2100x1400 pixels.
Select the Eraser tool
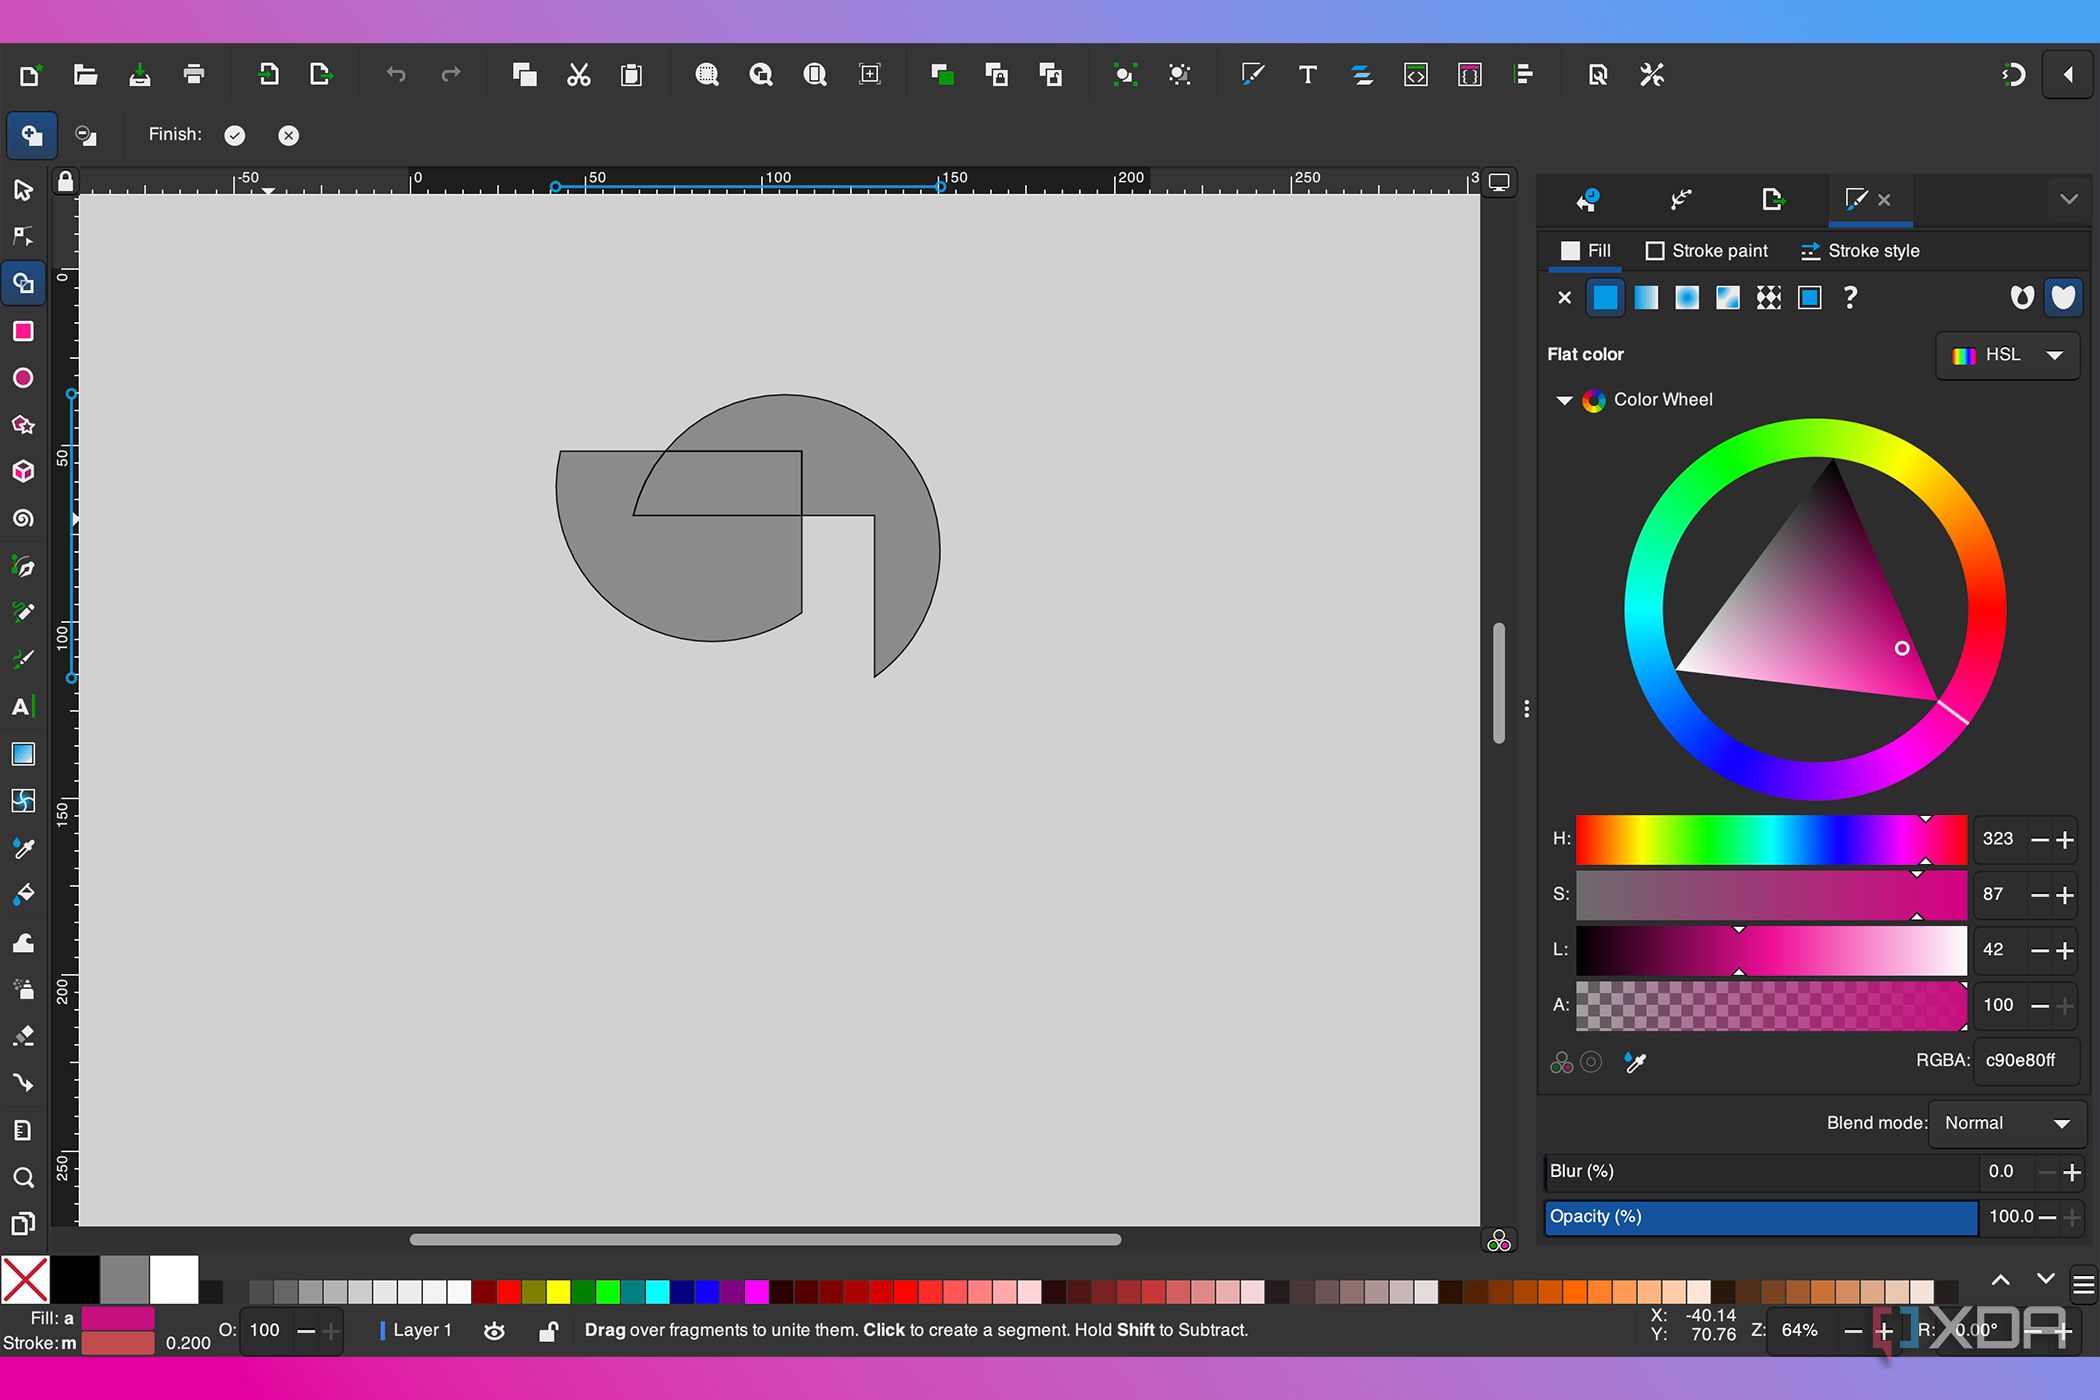[x=23, y=1035]
